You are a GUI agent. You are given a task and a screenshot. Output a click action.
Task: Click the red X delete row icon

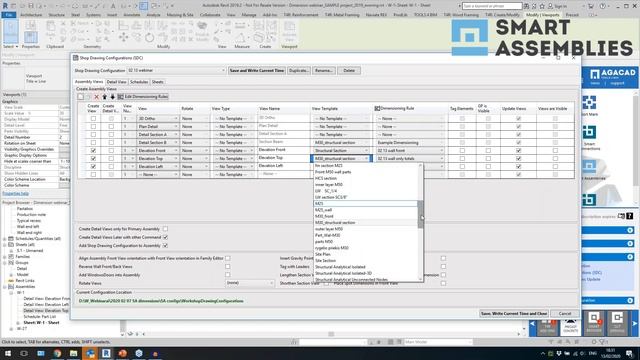(97, 97)
